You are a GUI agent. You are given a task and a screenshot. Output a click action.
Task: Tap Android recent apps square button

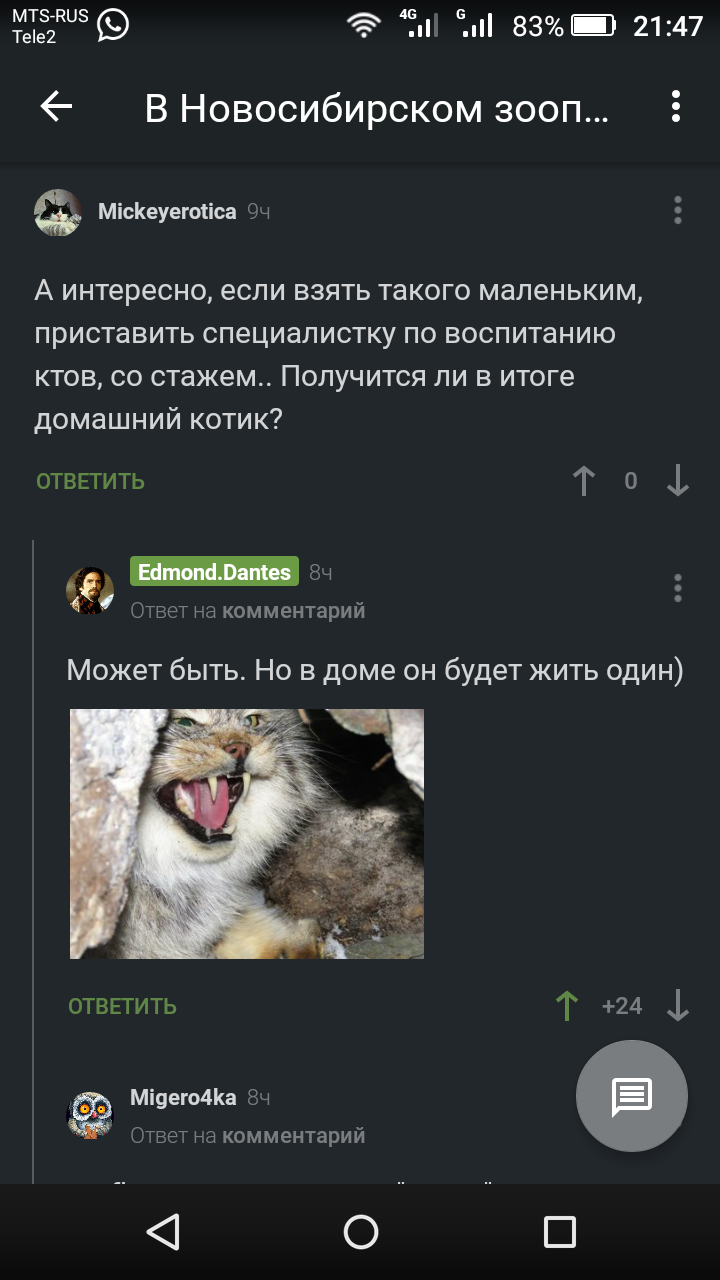[x=559, y=1232]
